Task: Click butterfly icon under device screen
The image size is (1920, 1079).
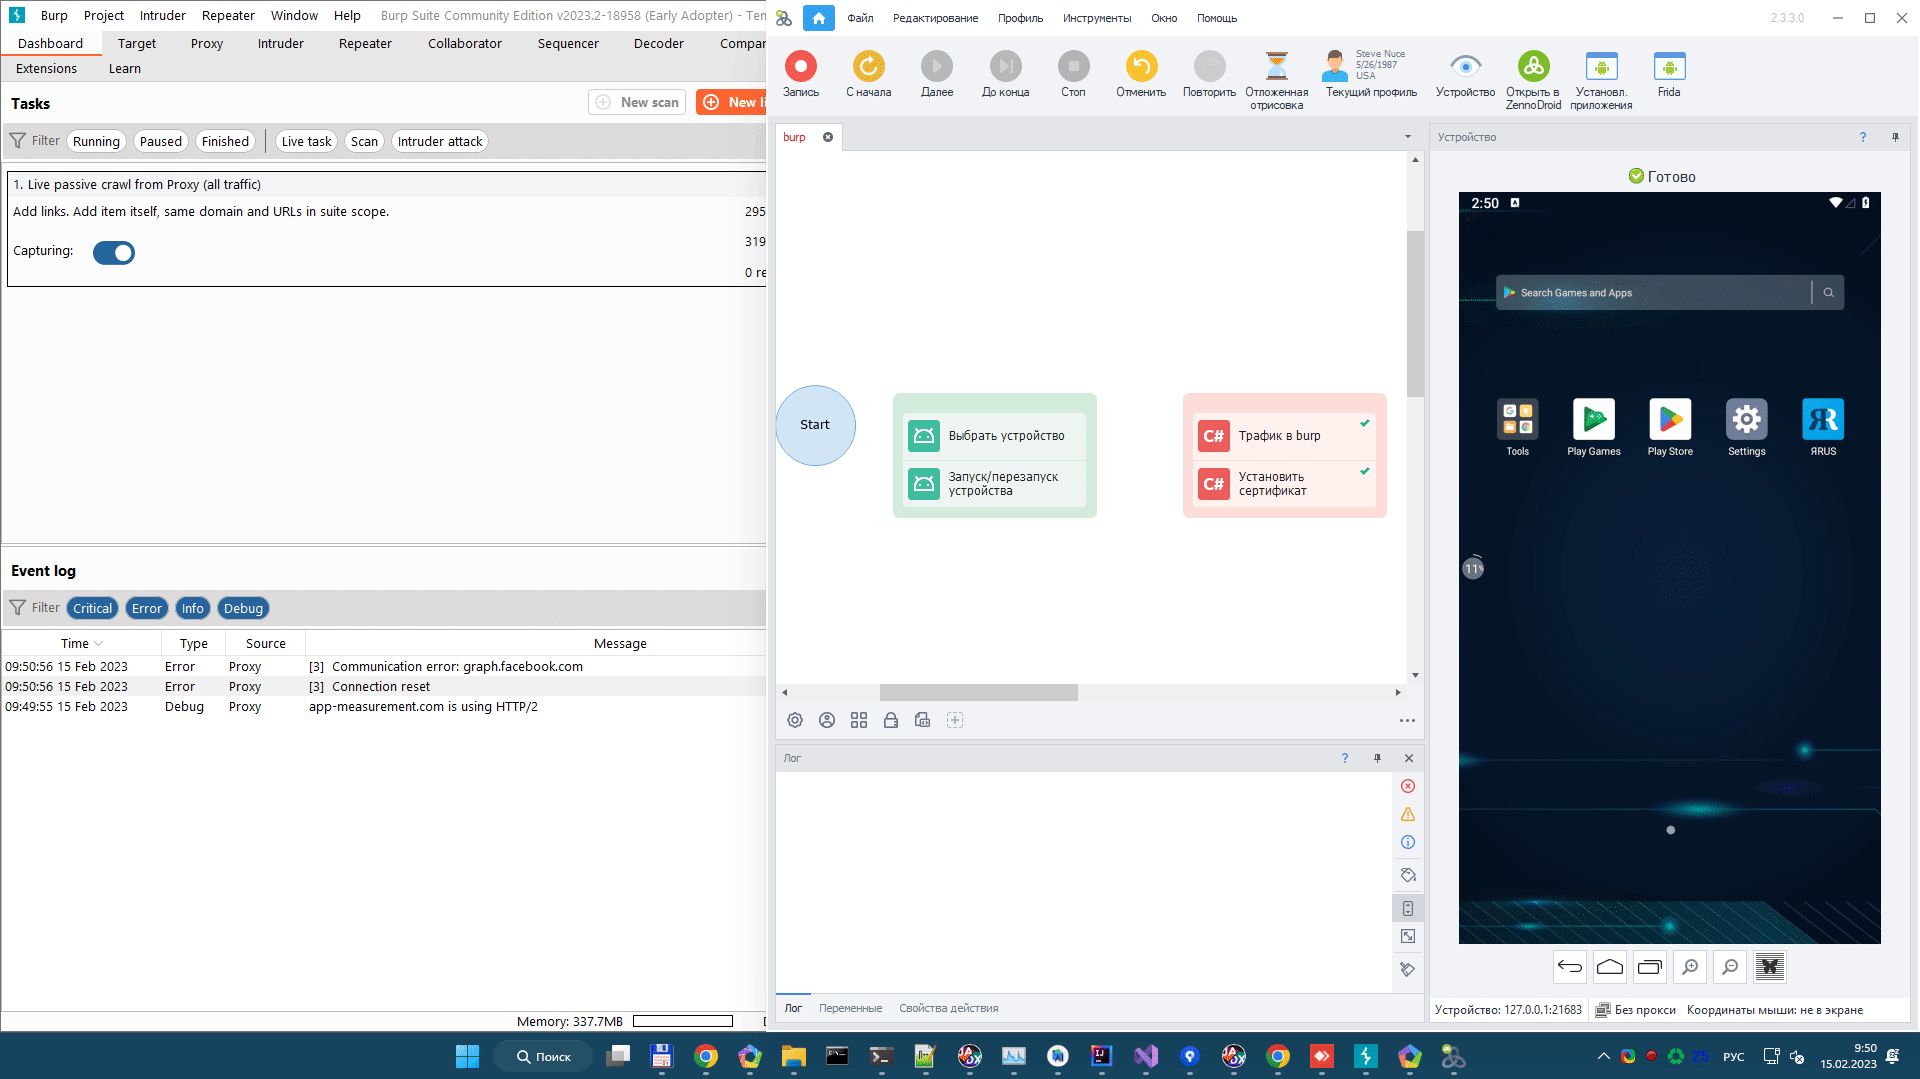Action: click(1770, 966)
